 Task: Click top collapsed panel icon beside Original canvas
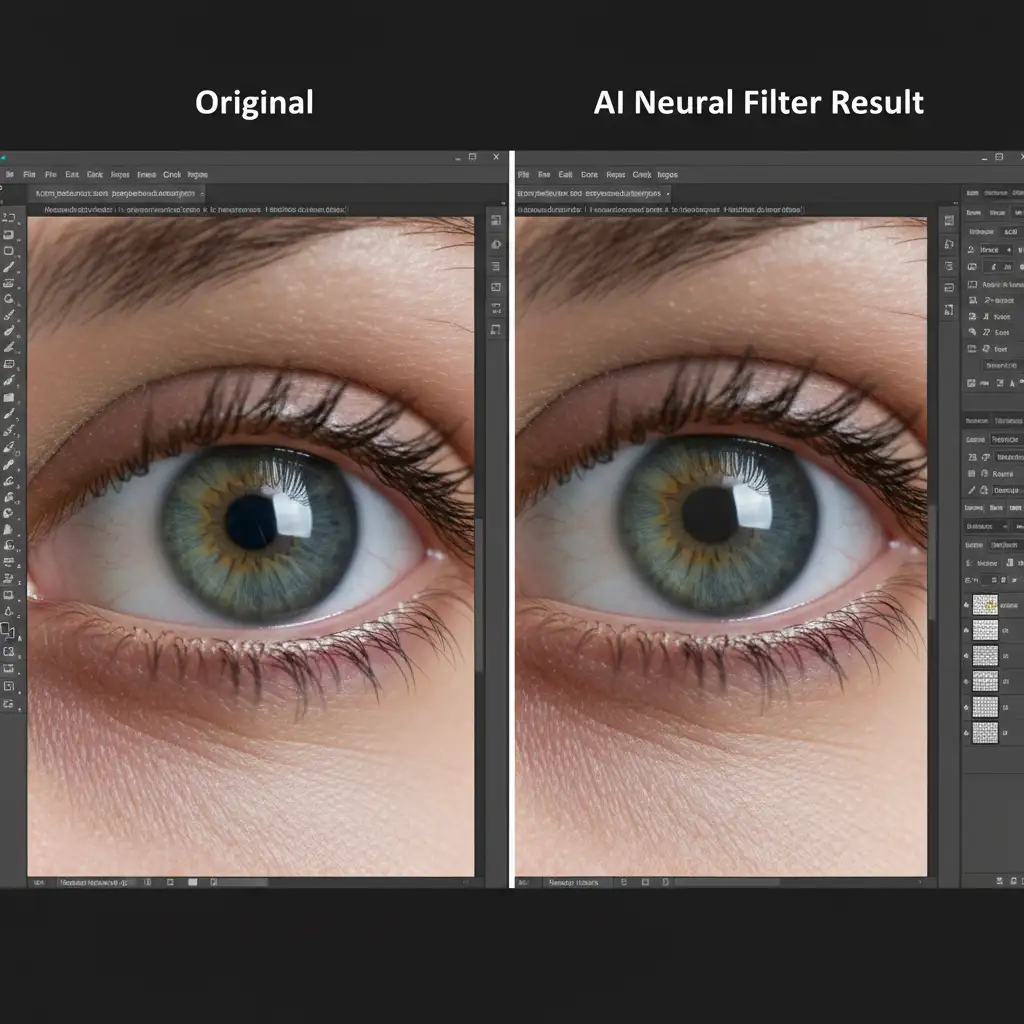(x=495, y=222)
